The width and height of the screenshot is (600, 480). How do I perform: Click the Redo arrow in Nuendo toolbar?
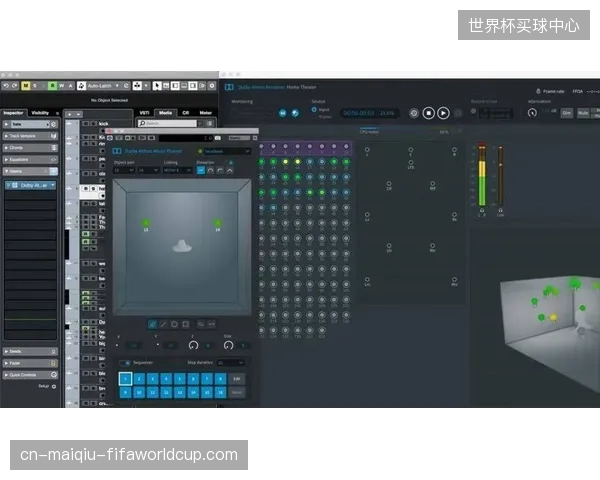click(15, 86)
